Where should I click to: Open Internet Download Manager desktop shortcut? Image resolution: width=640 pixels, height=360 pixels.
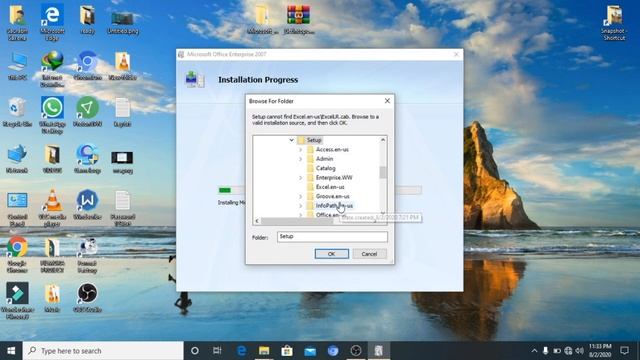click(x=52, y=69)
